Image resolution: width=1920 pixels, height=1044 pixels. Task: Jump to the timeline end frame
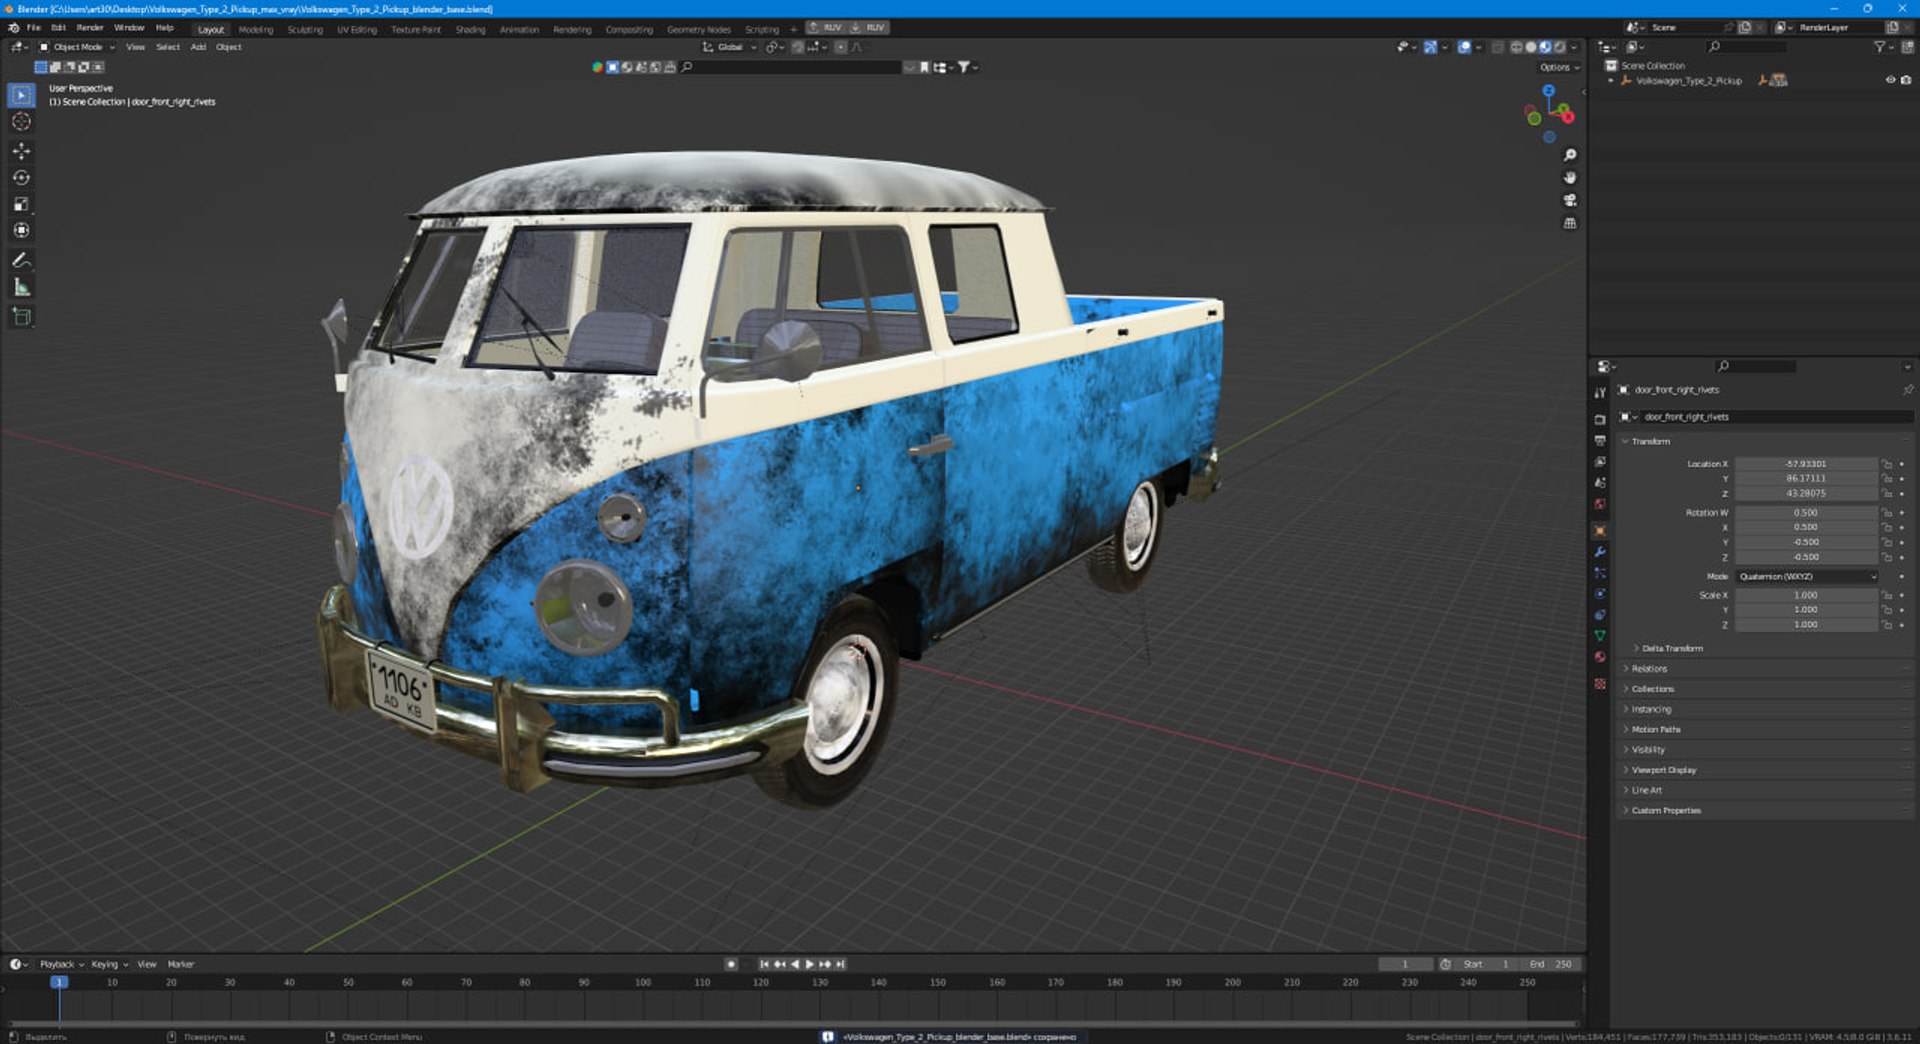point(841,964)
